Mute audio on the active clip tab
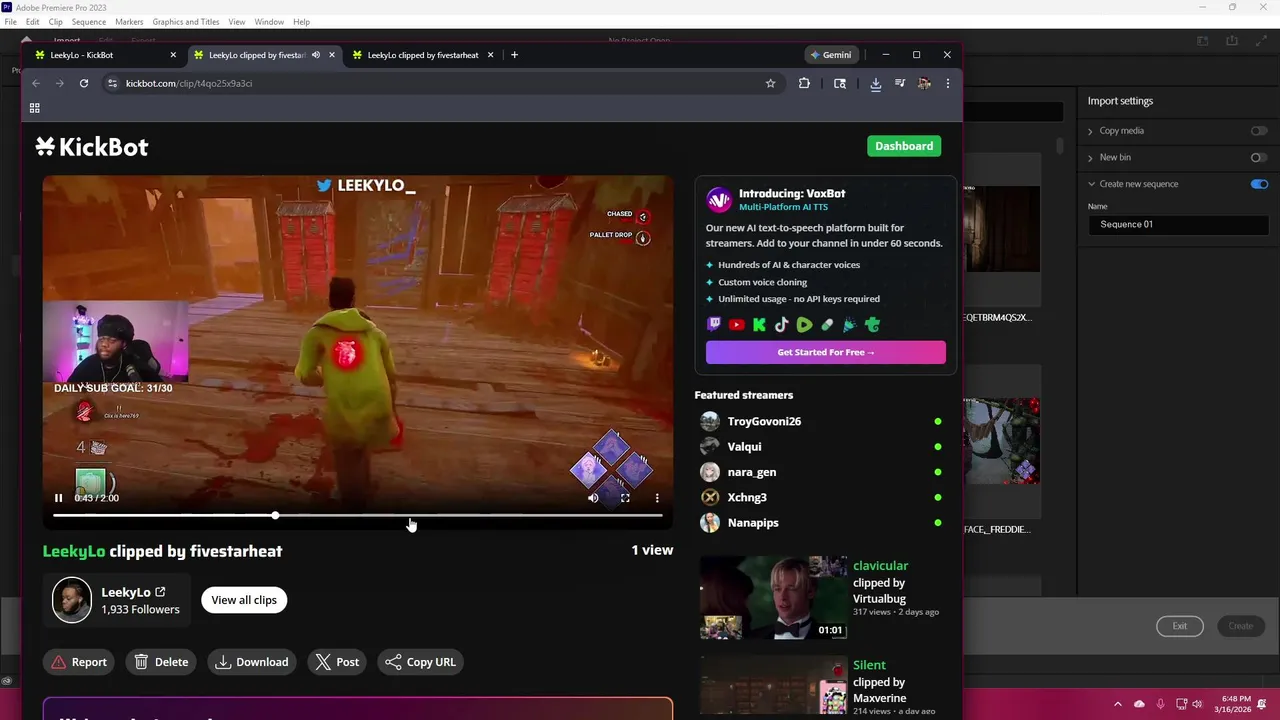This screenshot has height=720, width=1280. pyautogui.click(x=316, y=55)
